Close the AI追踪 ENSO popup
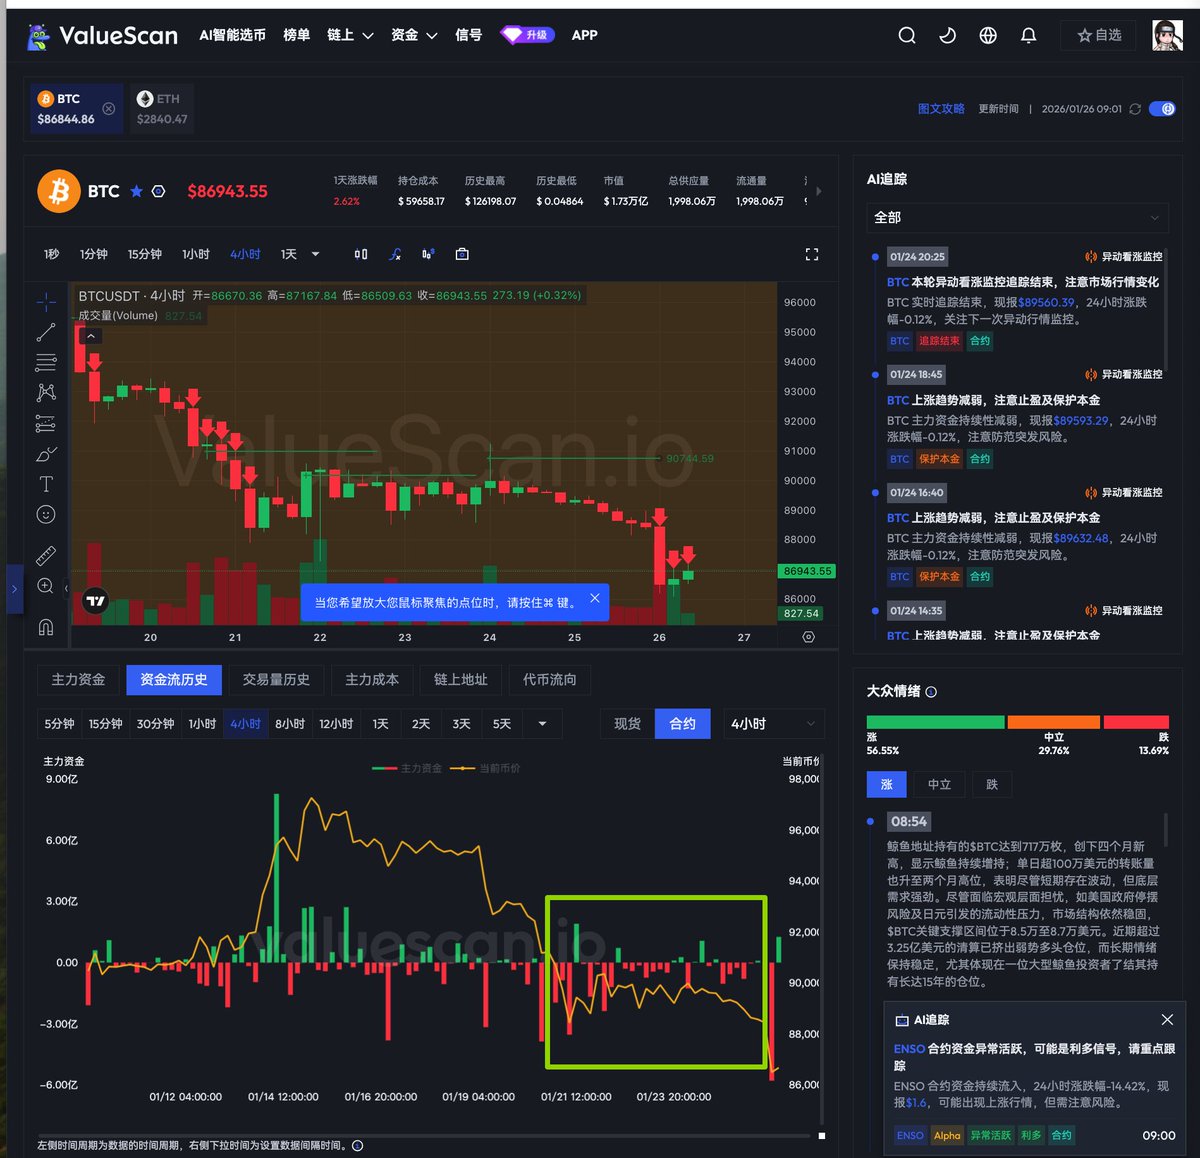 tap(1167, 1020)
